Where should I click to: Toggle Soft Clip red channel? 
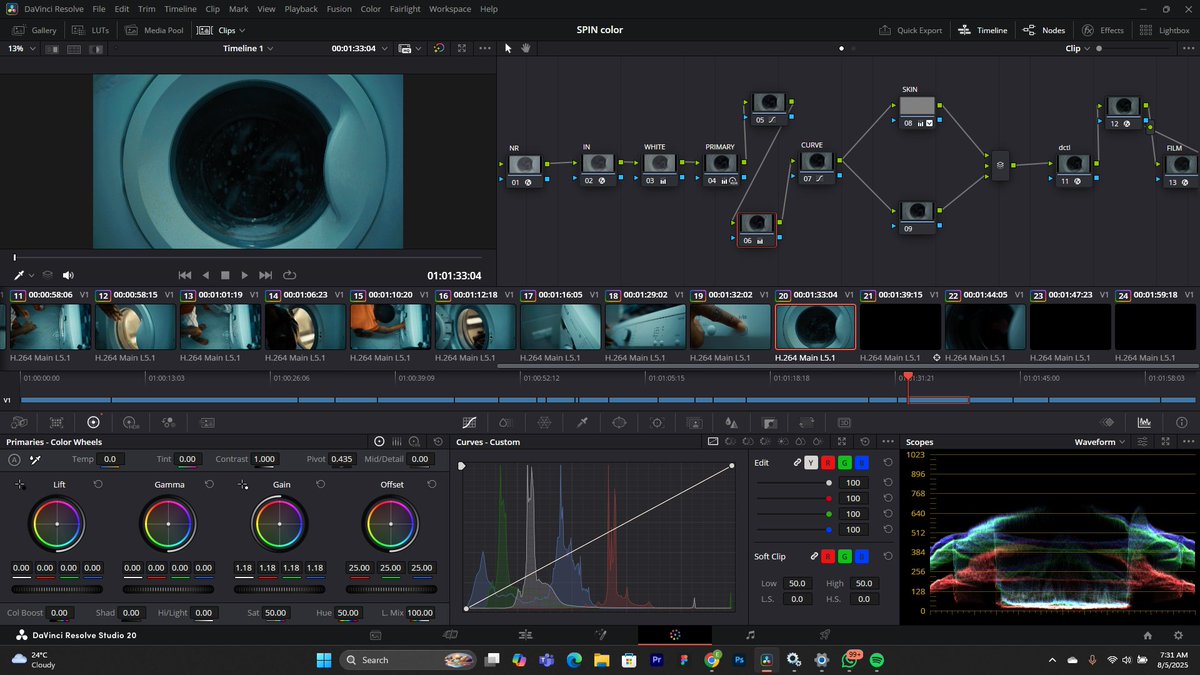tap(828, 556)
